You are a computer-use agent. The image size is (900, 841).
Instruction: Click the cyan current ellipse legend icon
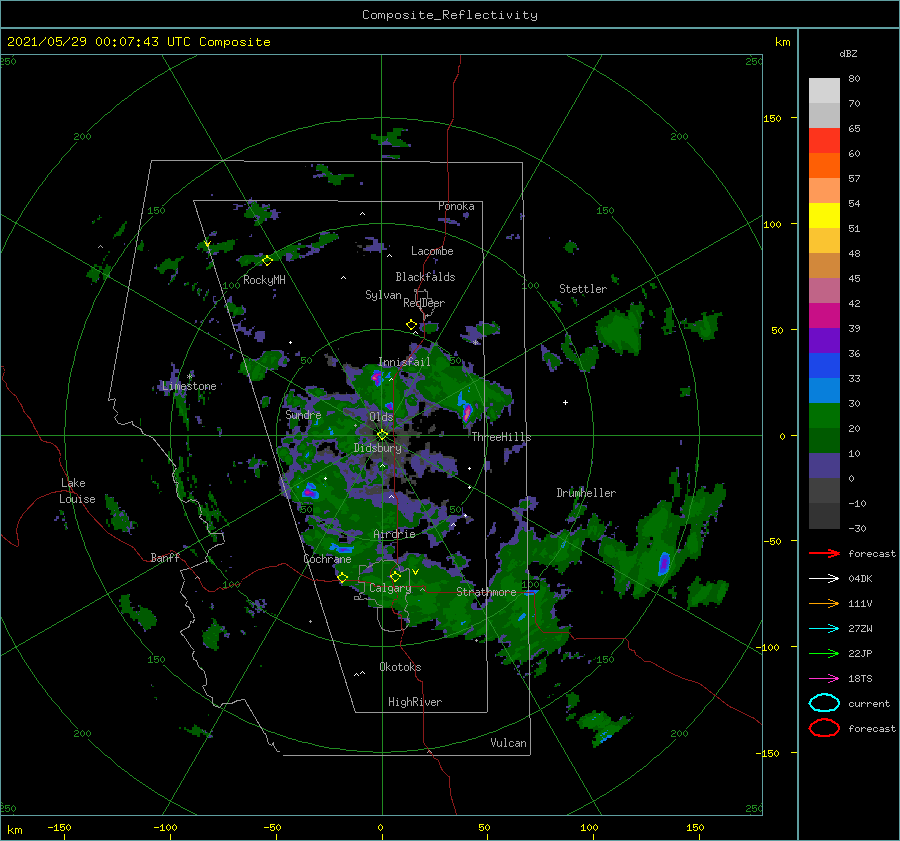[x=824, y=703]
